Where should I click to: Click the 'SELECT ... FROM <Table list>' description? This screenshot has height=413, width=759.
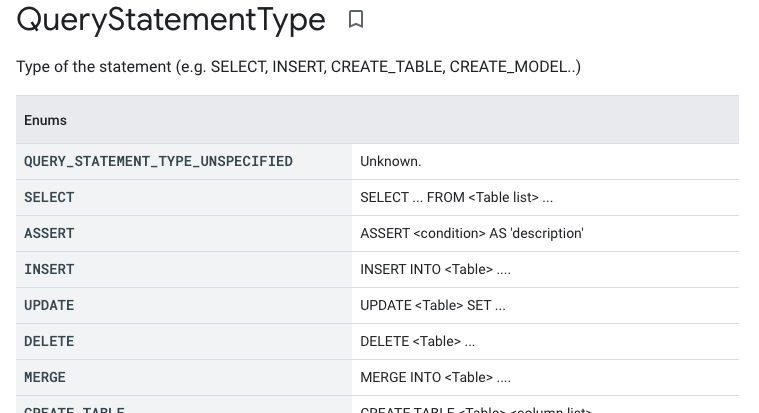pyautogui.click(x=456, y=197)
